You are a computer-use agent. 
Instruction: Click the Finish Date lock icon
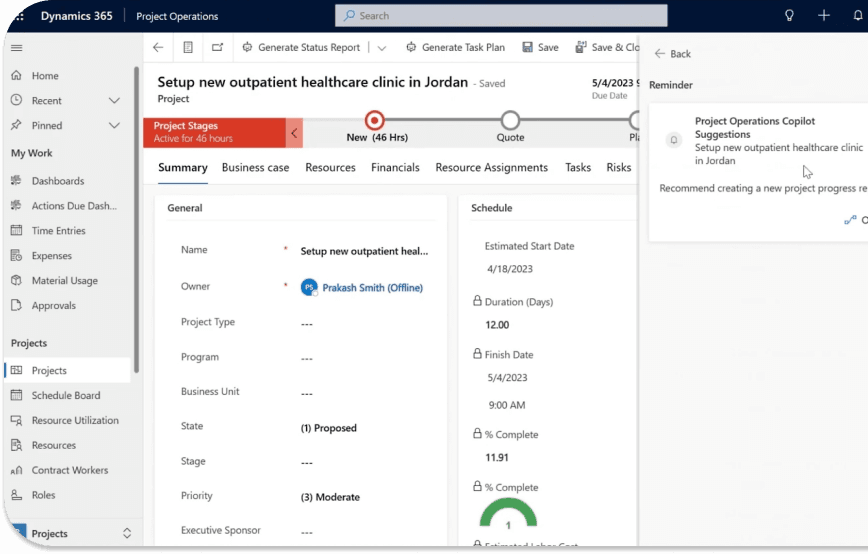click(x=477, y=353)
